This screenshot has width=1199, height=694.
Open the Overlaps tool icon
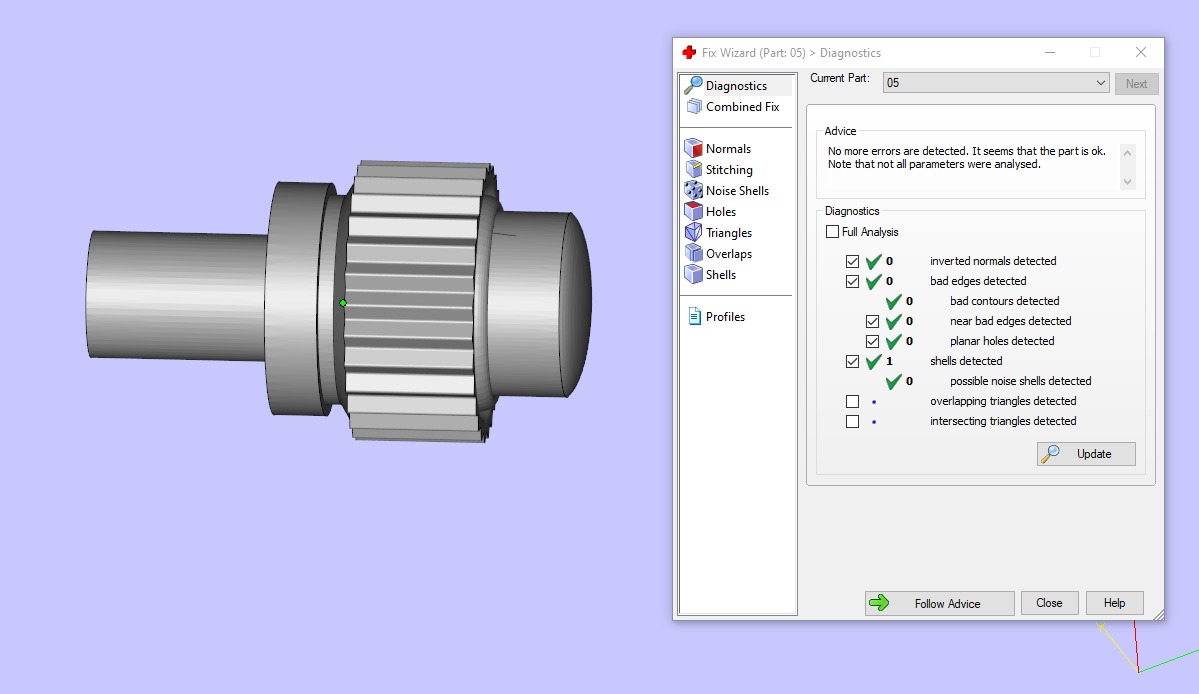pos(694,253)
